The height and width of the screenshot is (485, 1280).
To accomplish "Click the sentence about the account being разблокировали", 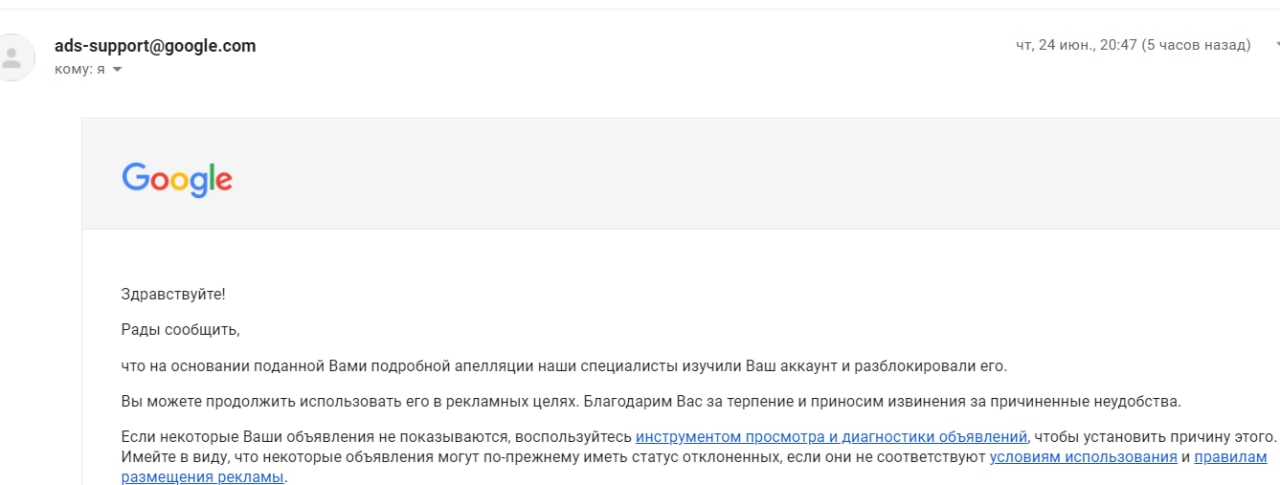I will [x=564, y=366].
